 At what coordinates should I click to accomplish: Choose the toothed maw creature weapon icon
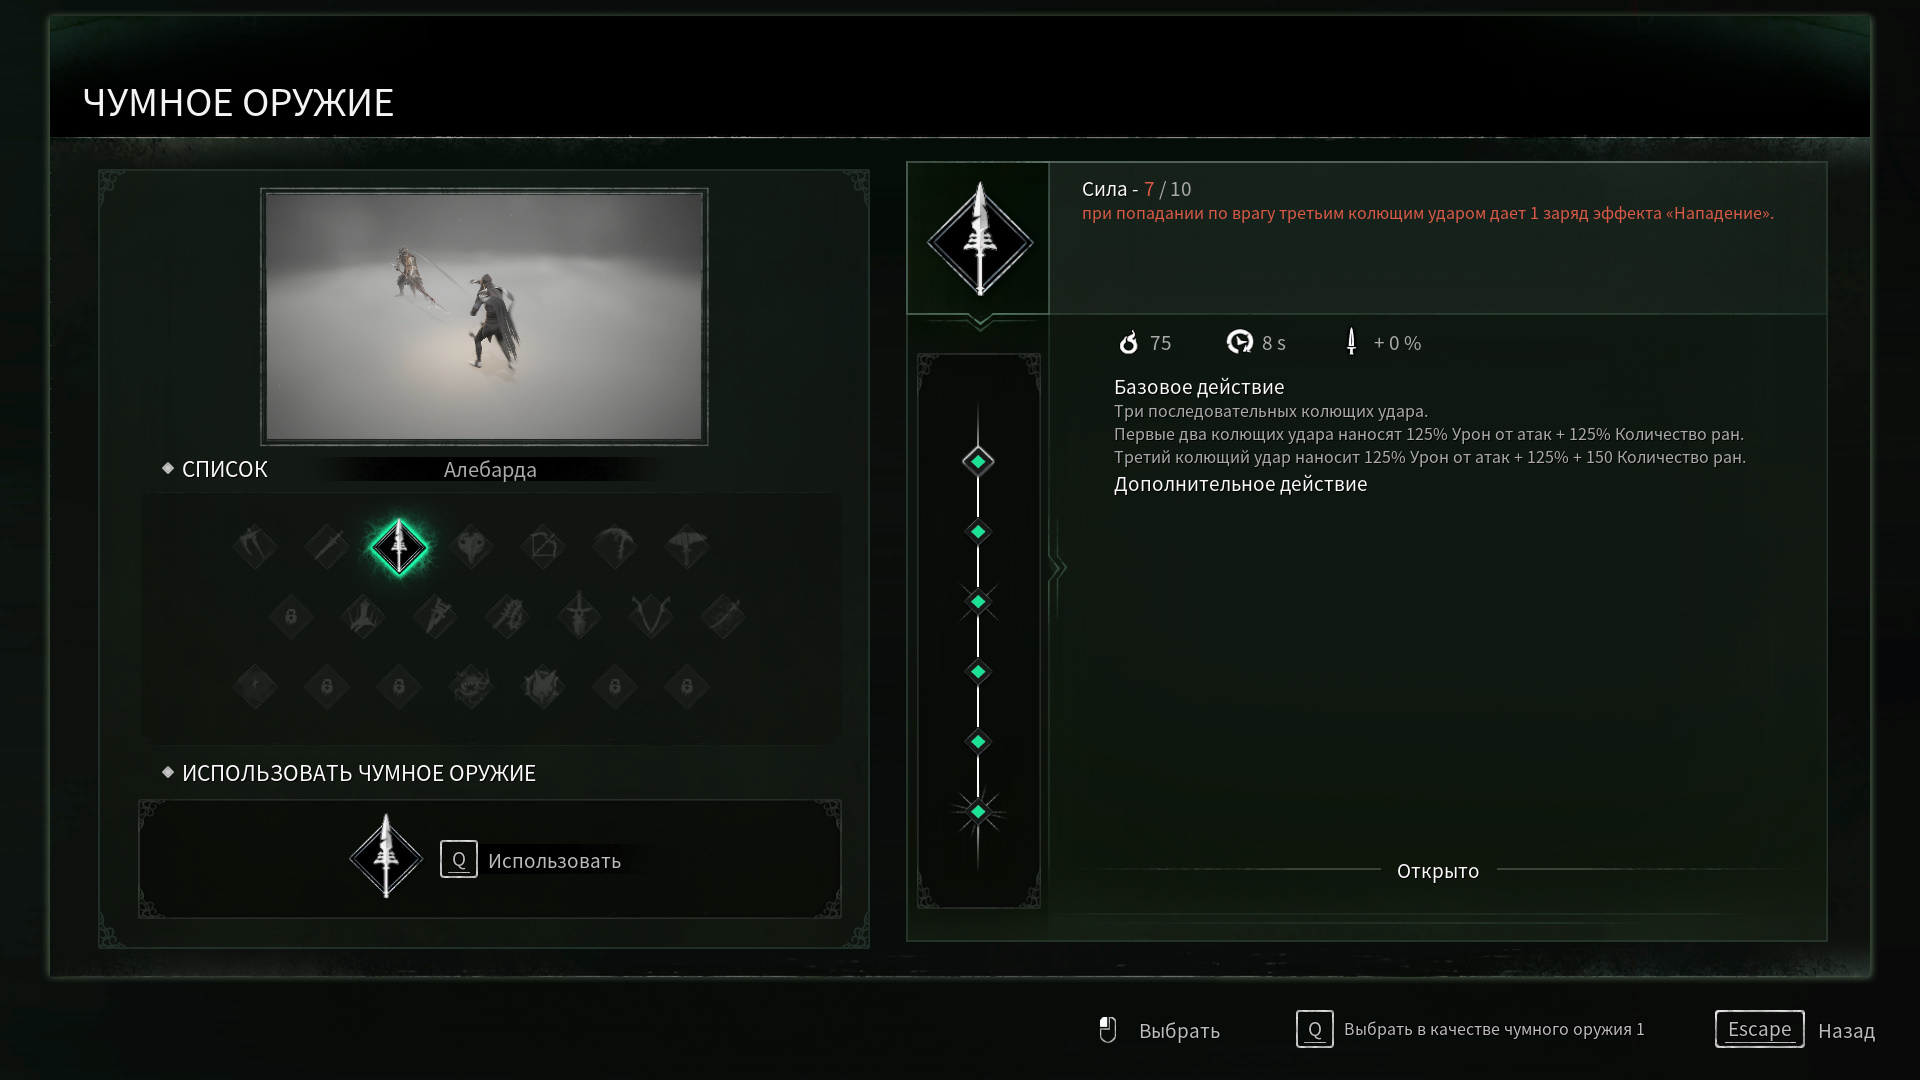471,687
